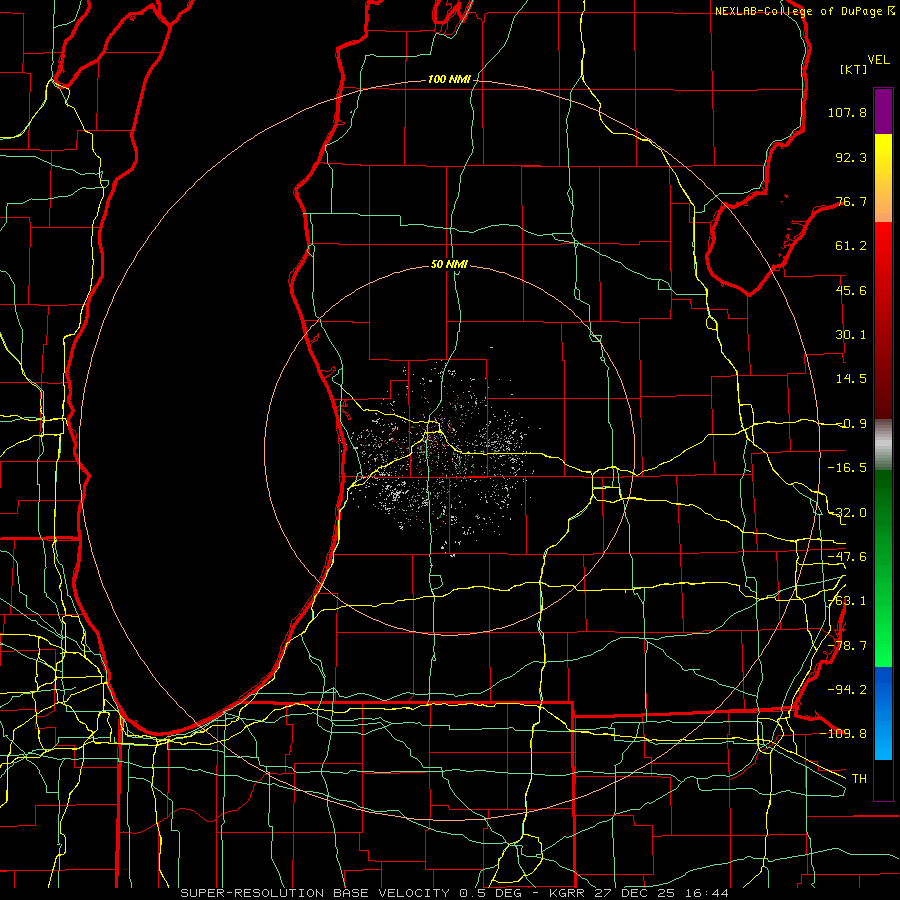
Task: Click the 100 NMI range ring label
Action: 449,79
